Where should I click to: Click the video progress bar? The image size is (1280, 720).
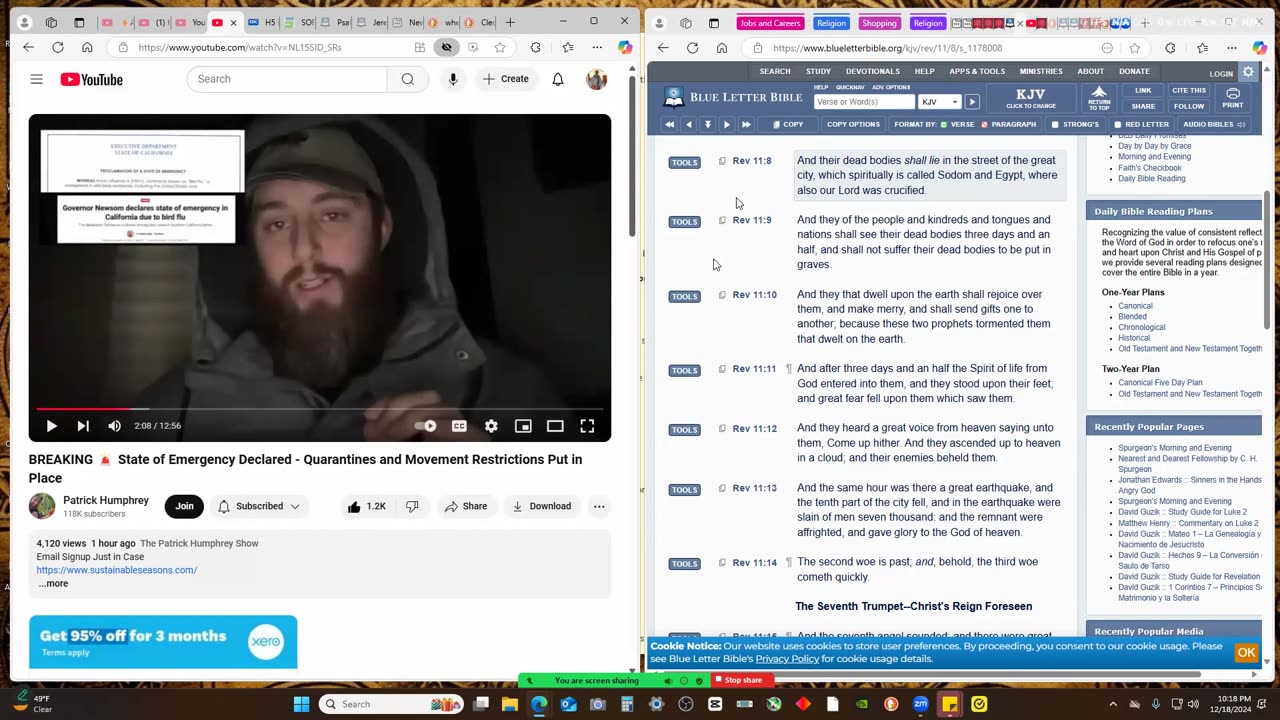tap(319, 408)
